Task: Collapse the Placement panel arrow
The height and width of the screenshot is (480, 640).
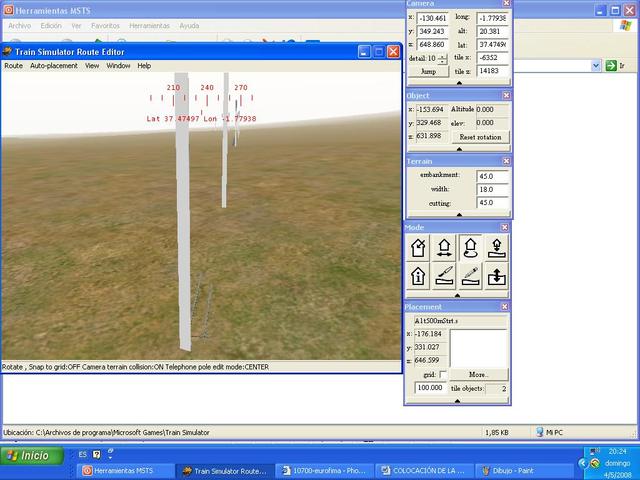Action: click(x=459, y=400)
